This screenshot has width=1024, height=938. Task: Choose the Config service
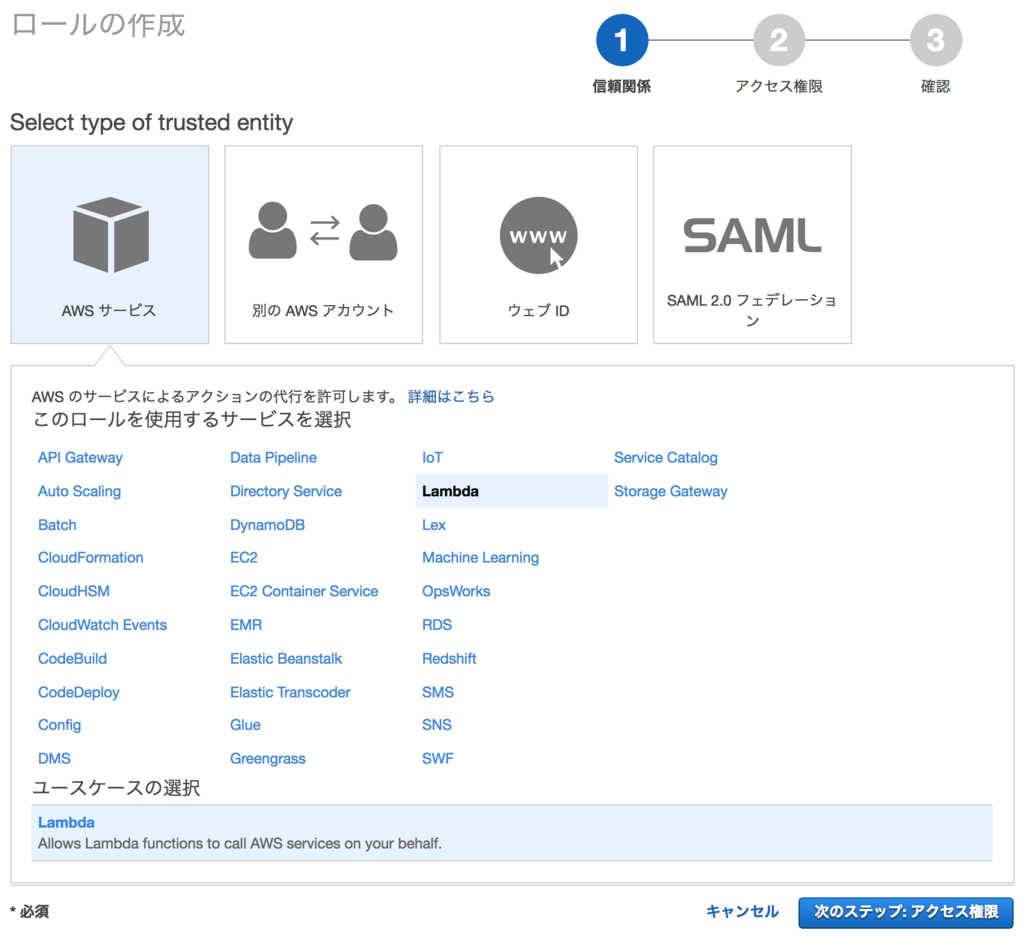point(59,725)
